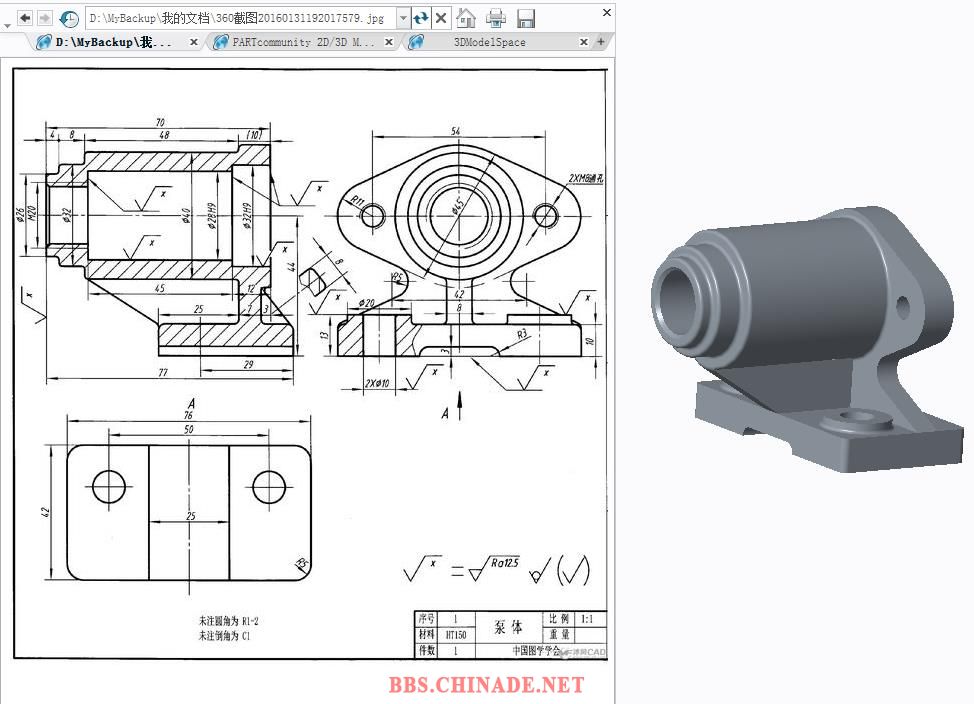Print the drawing with printer icon
The height and width of the screenshot is (704, 974).
(496, 18)
